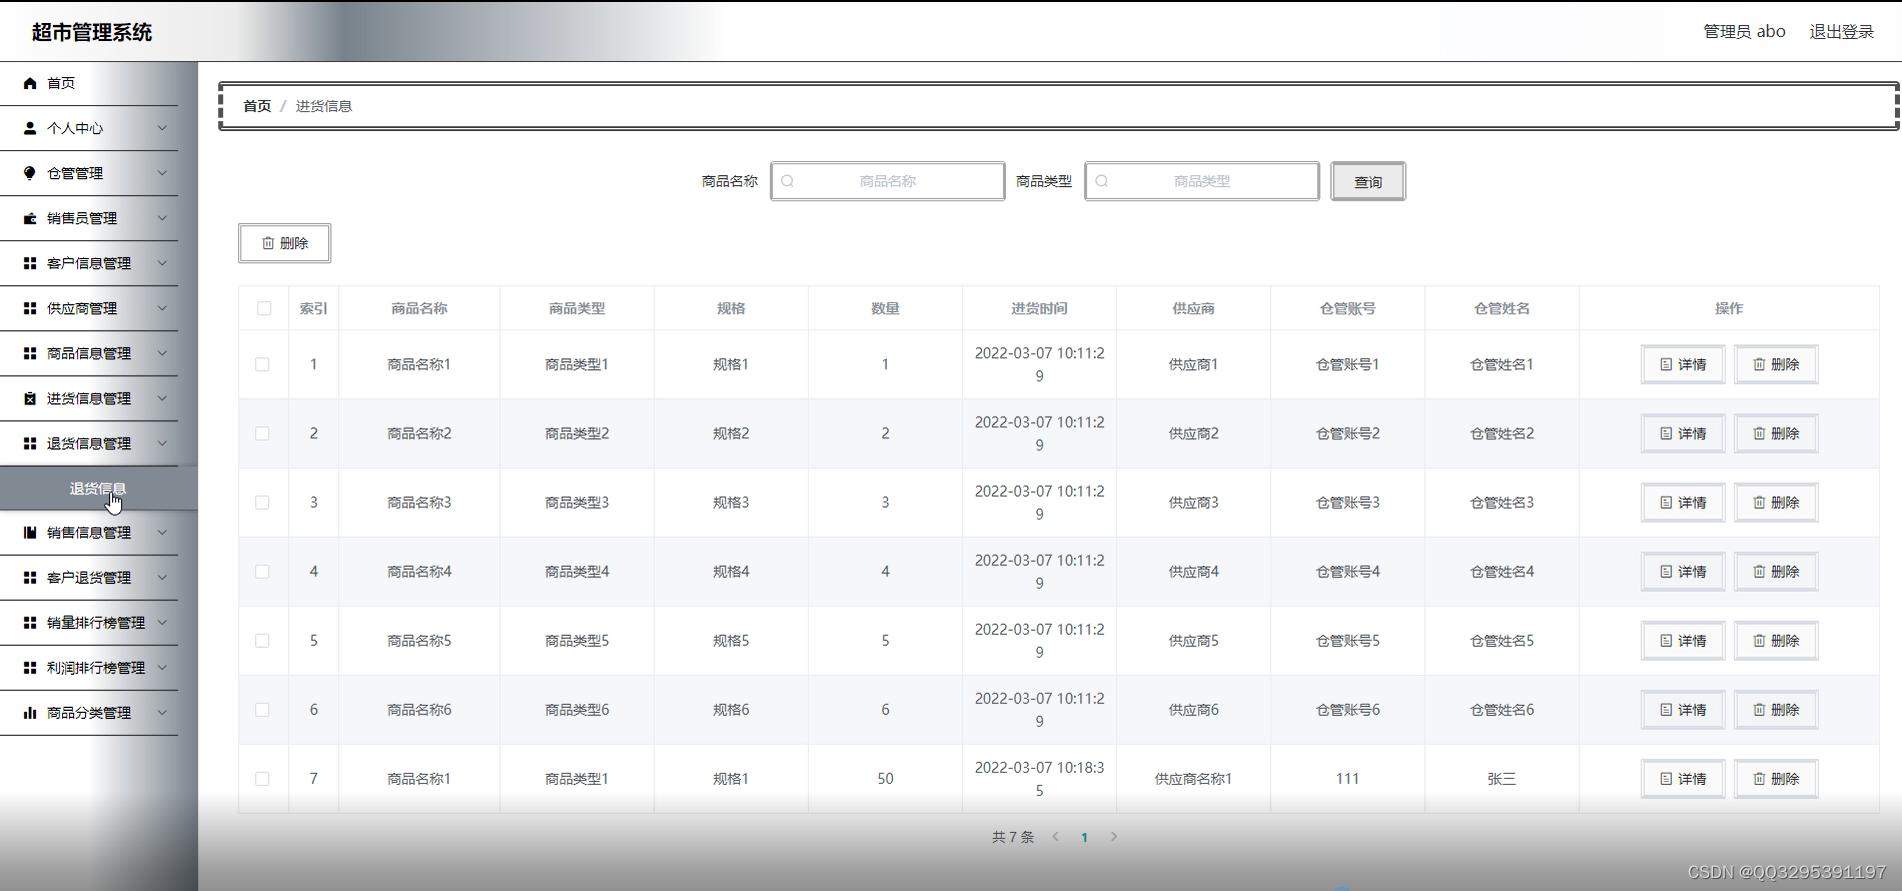Focus the 商品名称 search input
The width and height of the screenshot is (1902, 891).
point(887,181)
